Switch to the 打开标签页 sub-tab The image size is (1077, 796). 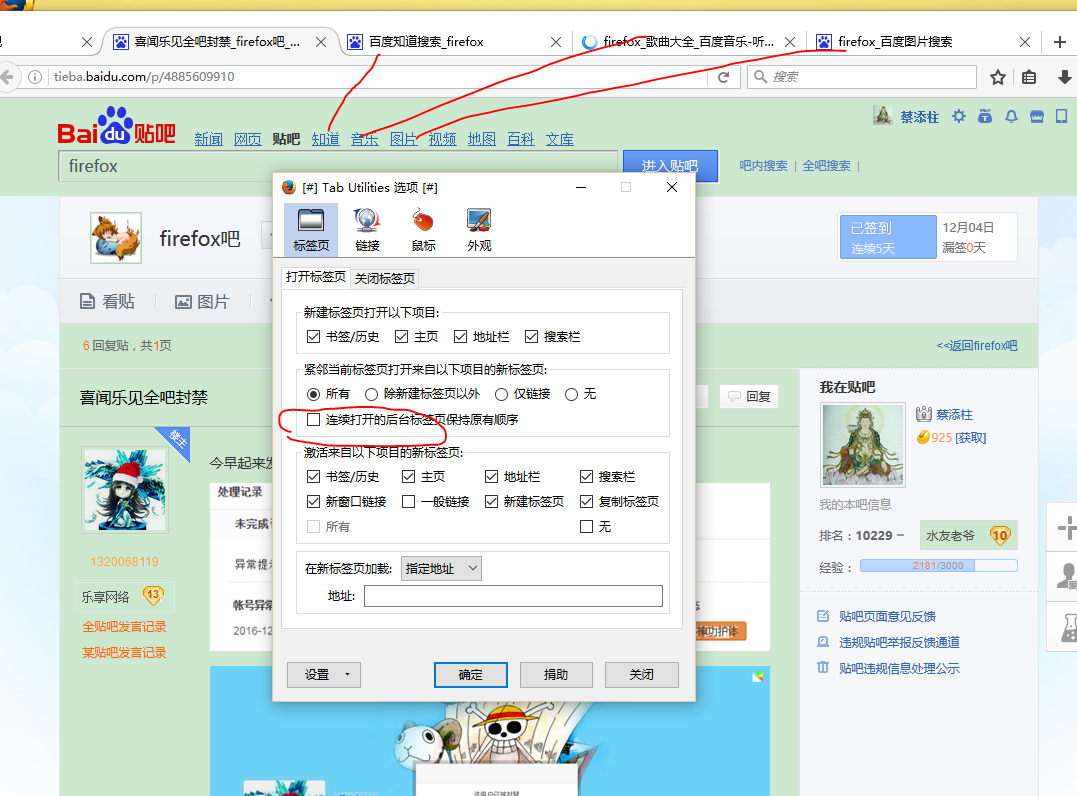[x=315, y=277]
